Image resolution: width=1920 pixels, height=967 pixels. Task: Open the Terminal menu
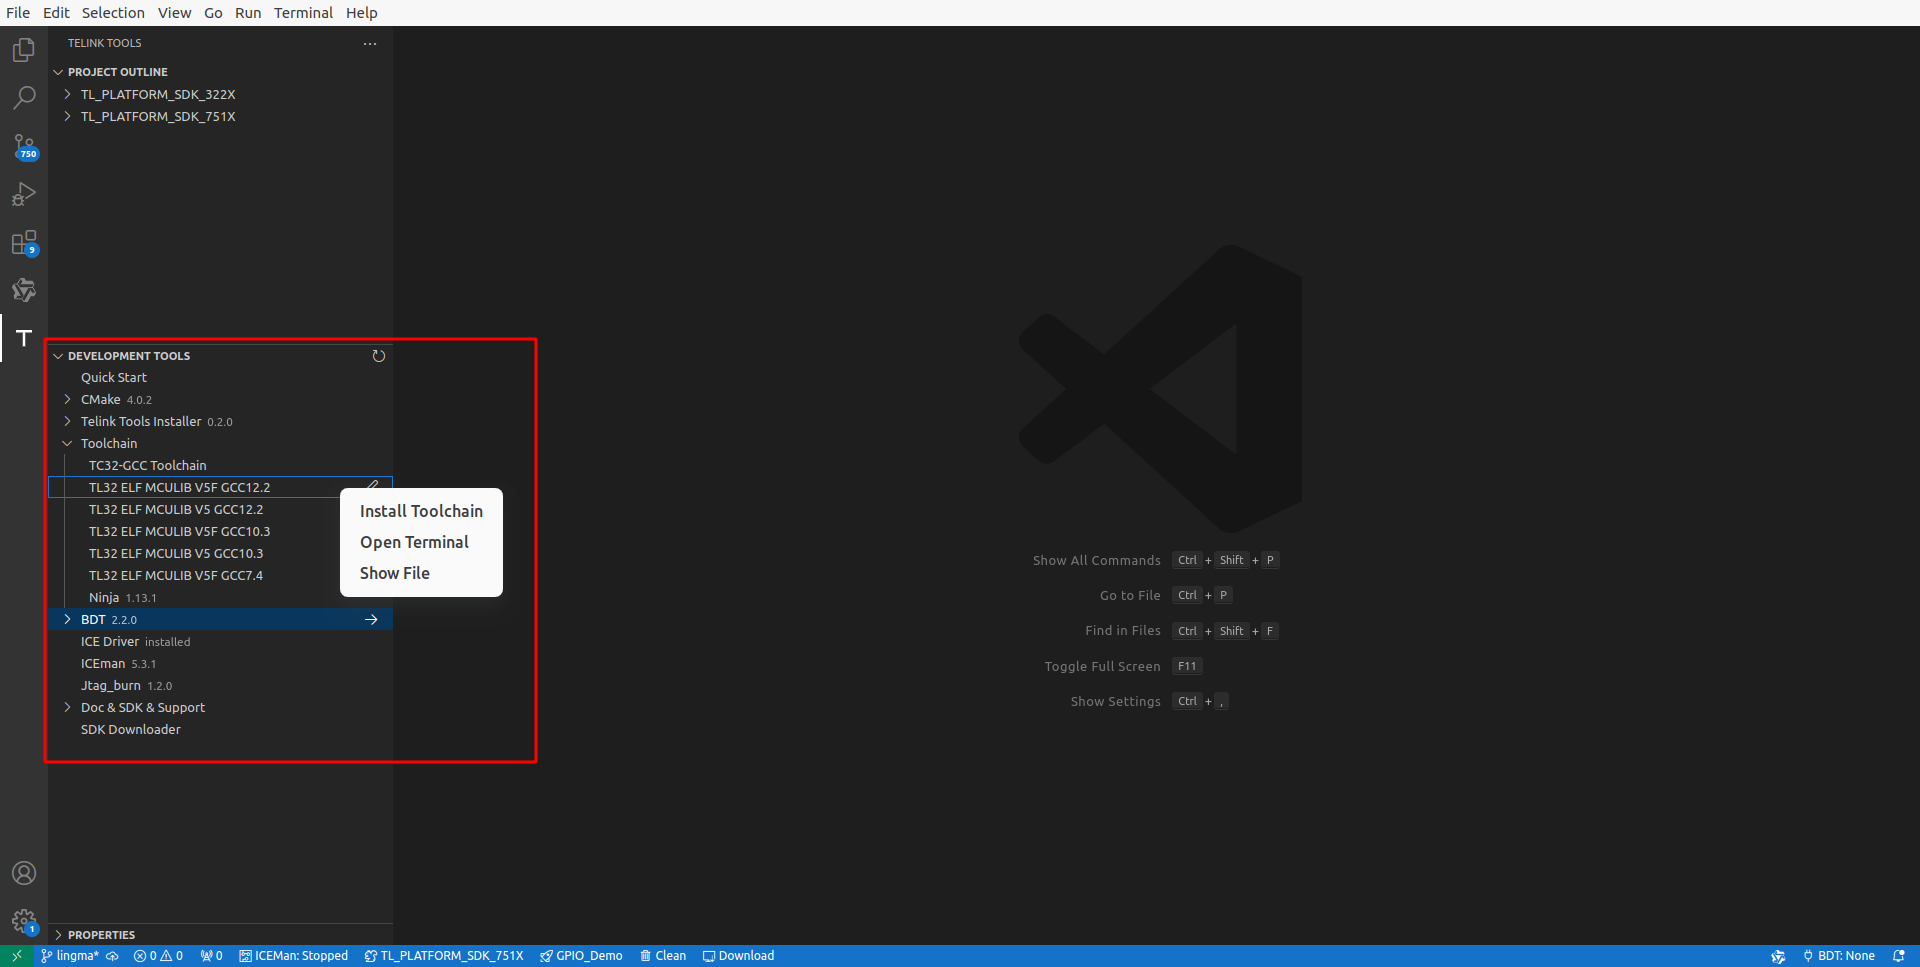click(303, 13)
